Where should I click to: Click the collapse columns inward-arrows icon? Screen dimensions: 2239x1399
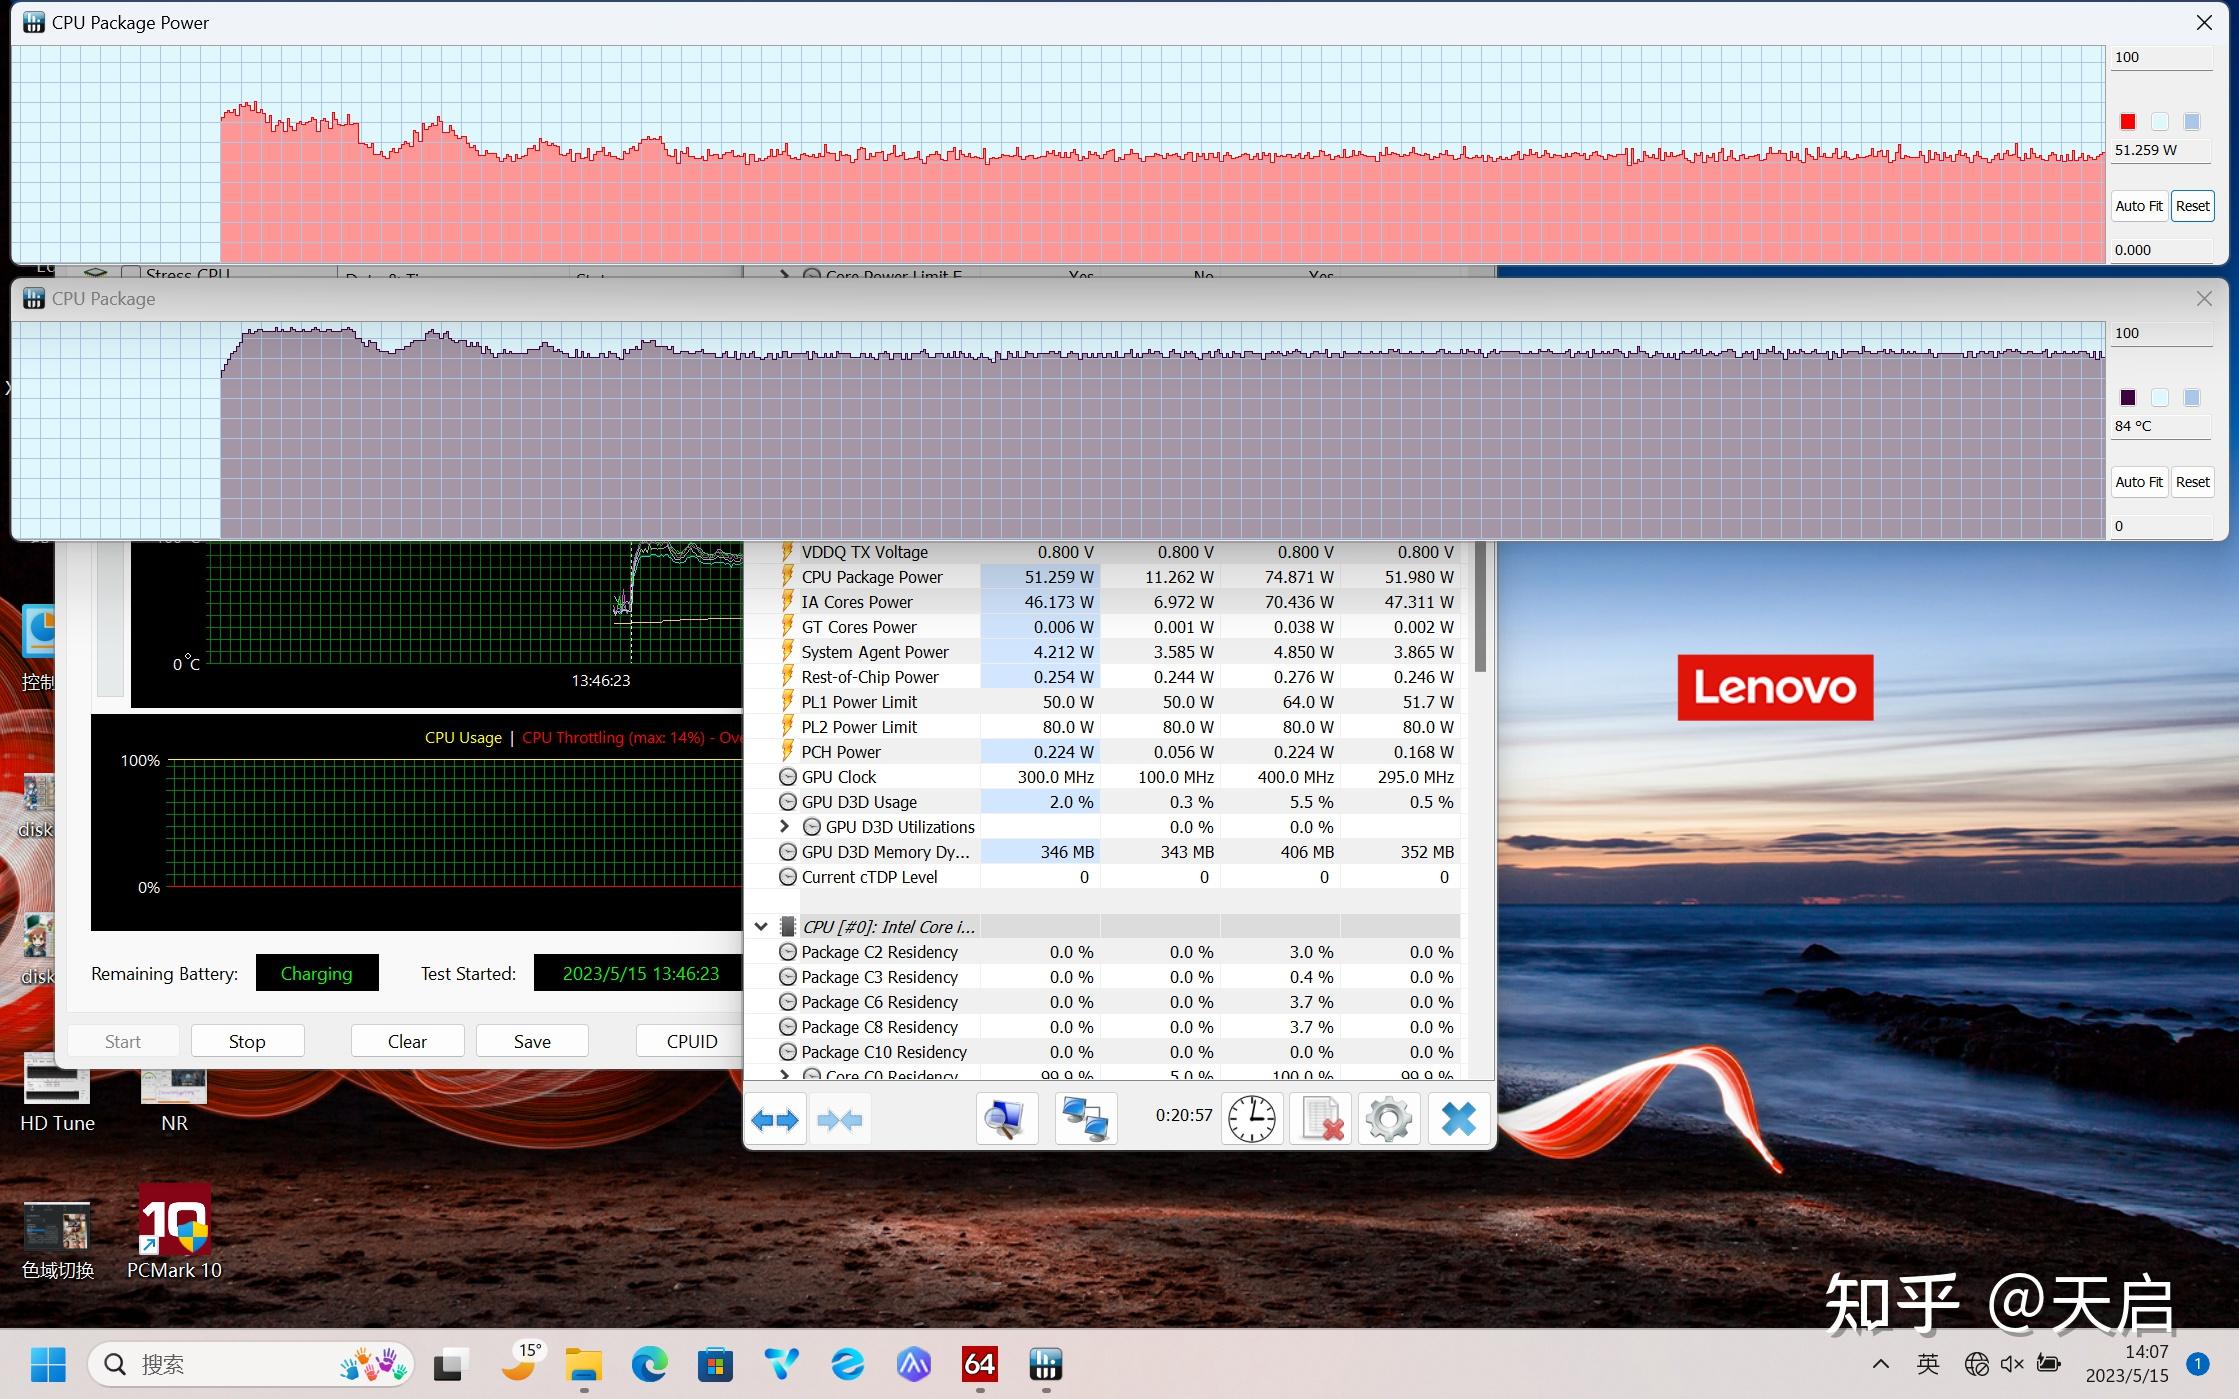pyautogui.click(x=839, y=1119)
